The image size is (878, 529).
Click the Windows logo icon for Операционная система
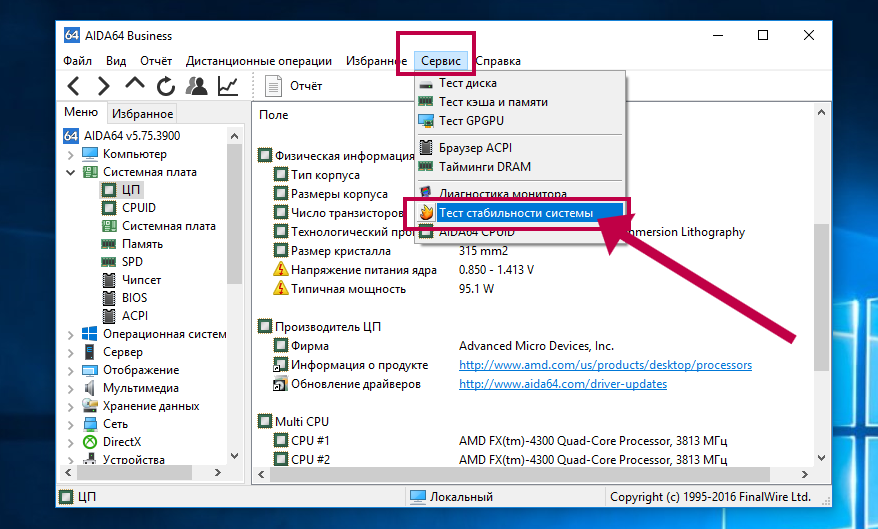pos(90,334)
